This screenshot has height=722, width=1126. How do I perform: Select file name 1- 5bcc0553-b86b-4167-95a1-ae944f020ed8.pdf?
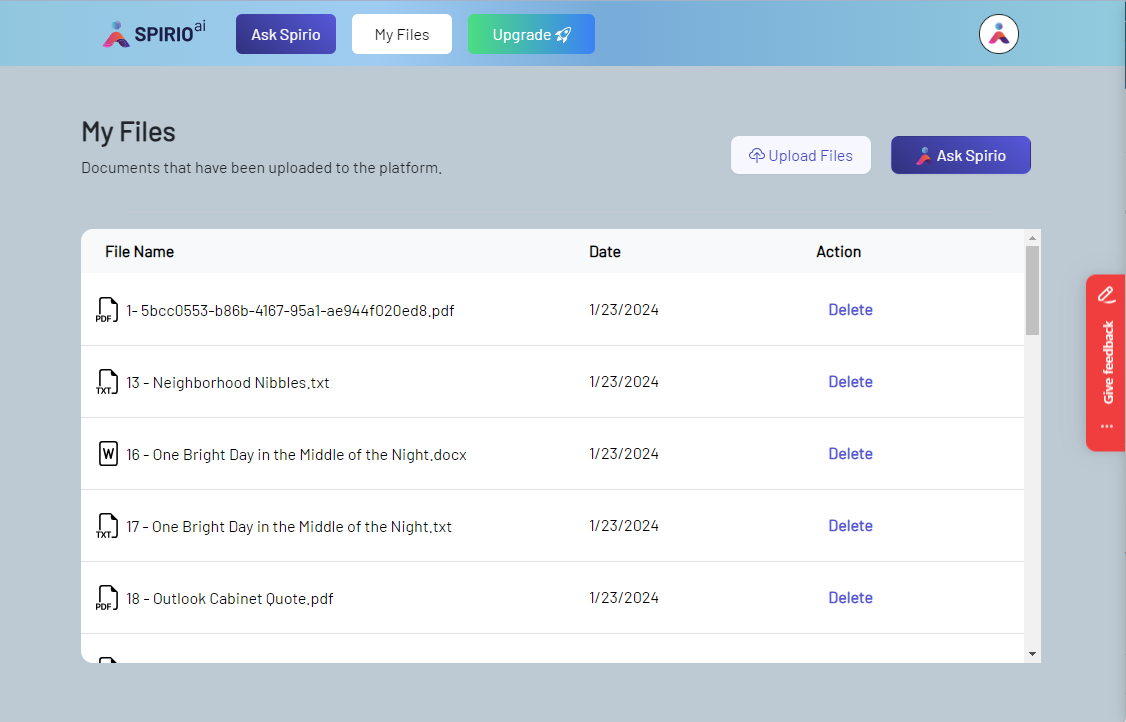(290, 310)
